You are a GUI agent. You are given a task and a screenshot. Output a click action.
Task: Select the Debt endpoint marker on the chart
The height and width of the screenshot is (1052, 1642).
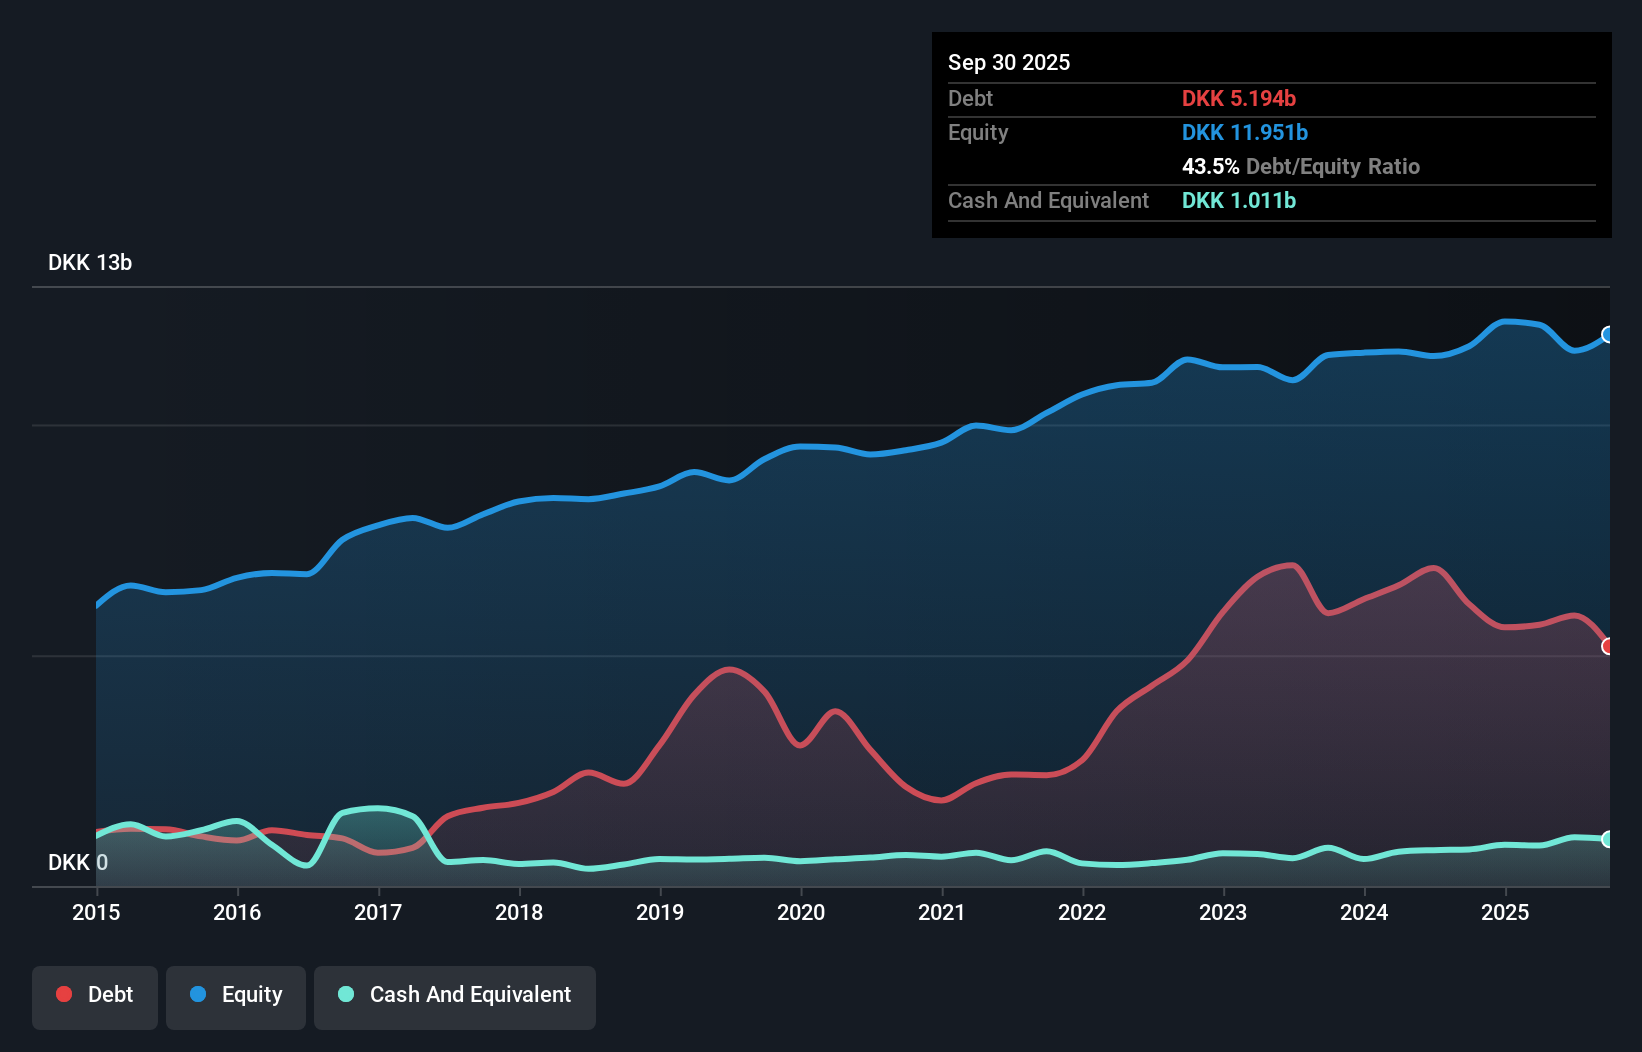coord(1607,647)
